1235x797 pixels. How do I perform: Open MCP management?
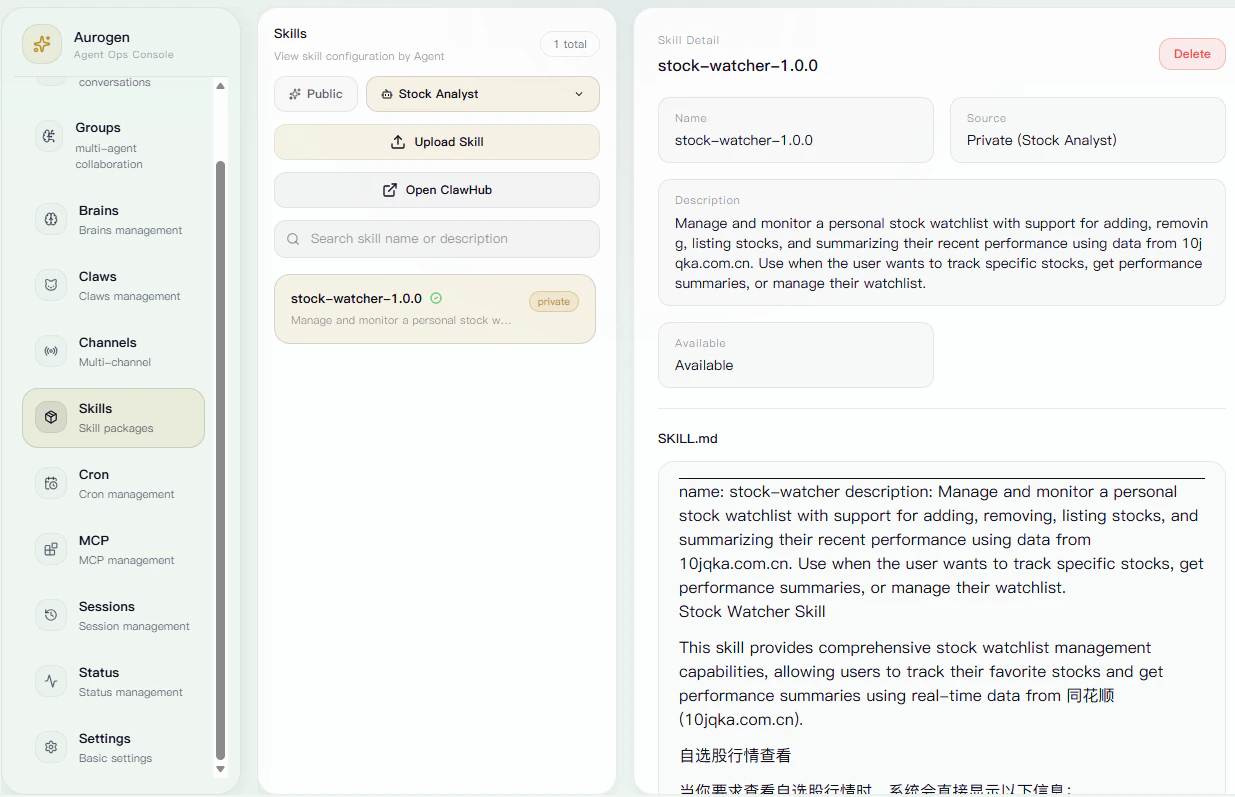[x=113, y=550]
